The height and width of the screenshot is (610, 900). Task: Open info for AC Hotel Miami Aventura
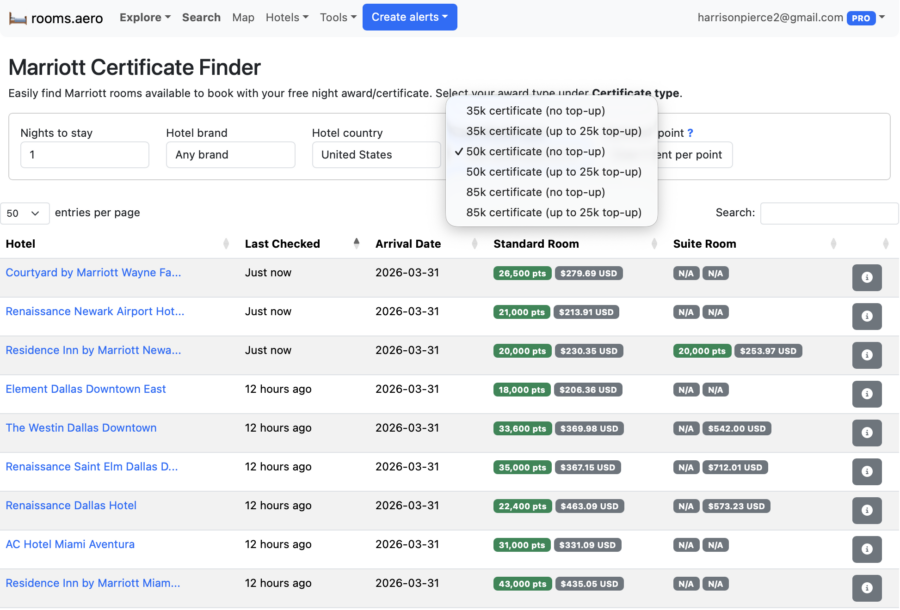pos(867,549)
